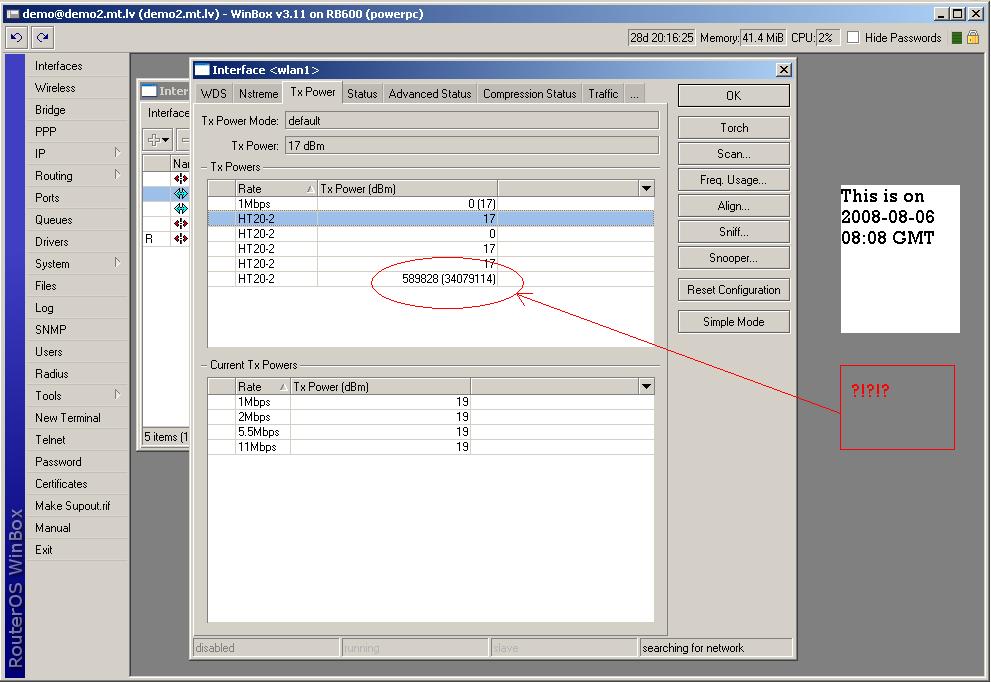The height and width of the screenshot is (682, 991).
Task: Open the more tabs ellipsis
Action: (635, 94)
